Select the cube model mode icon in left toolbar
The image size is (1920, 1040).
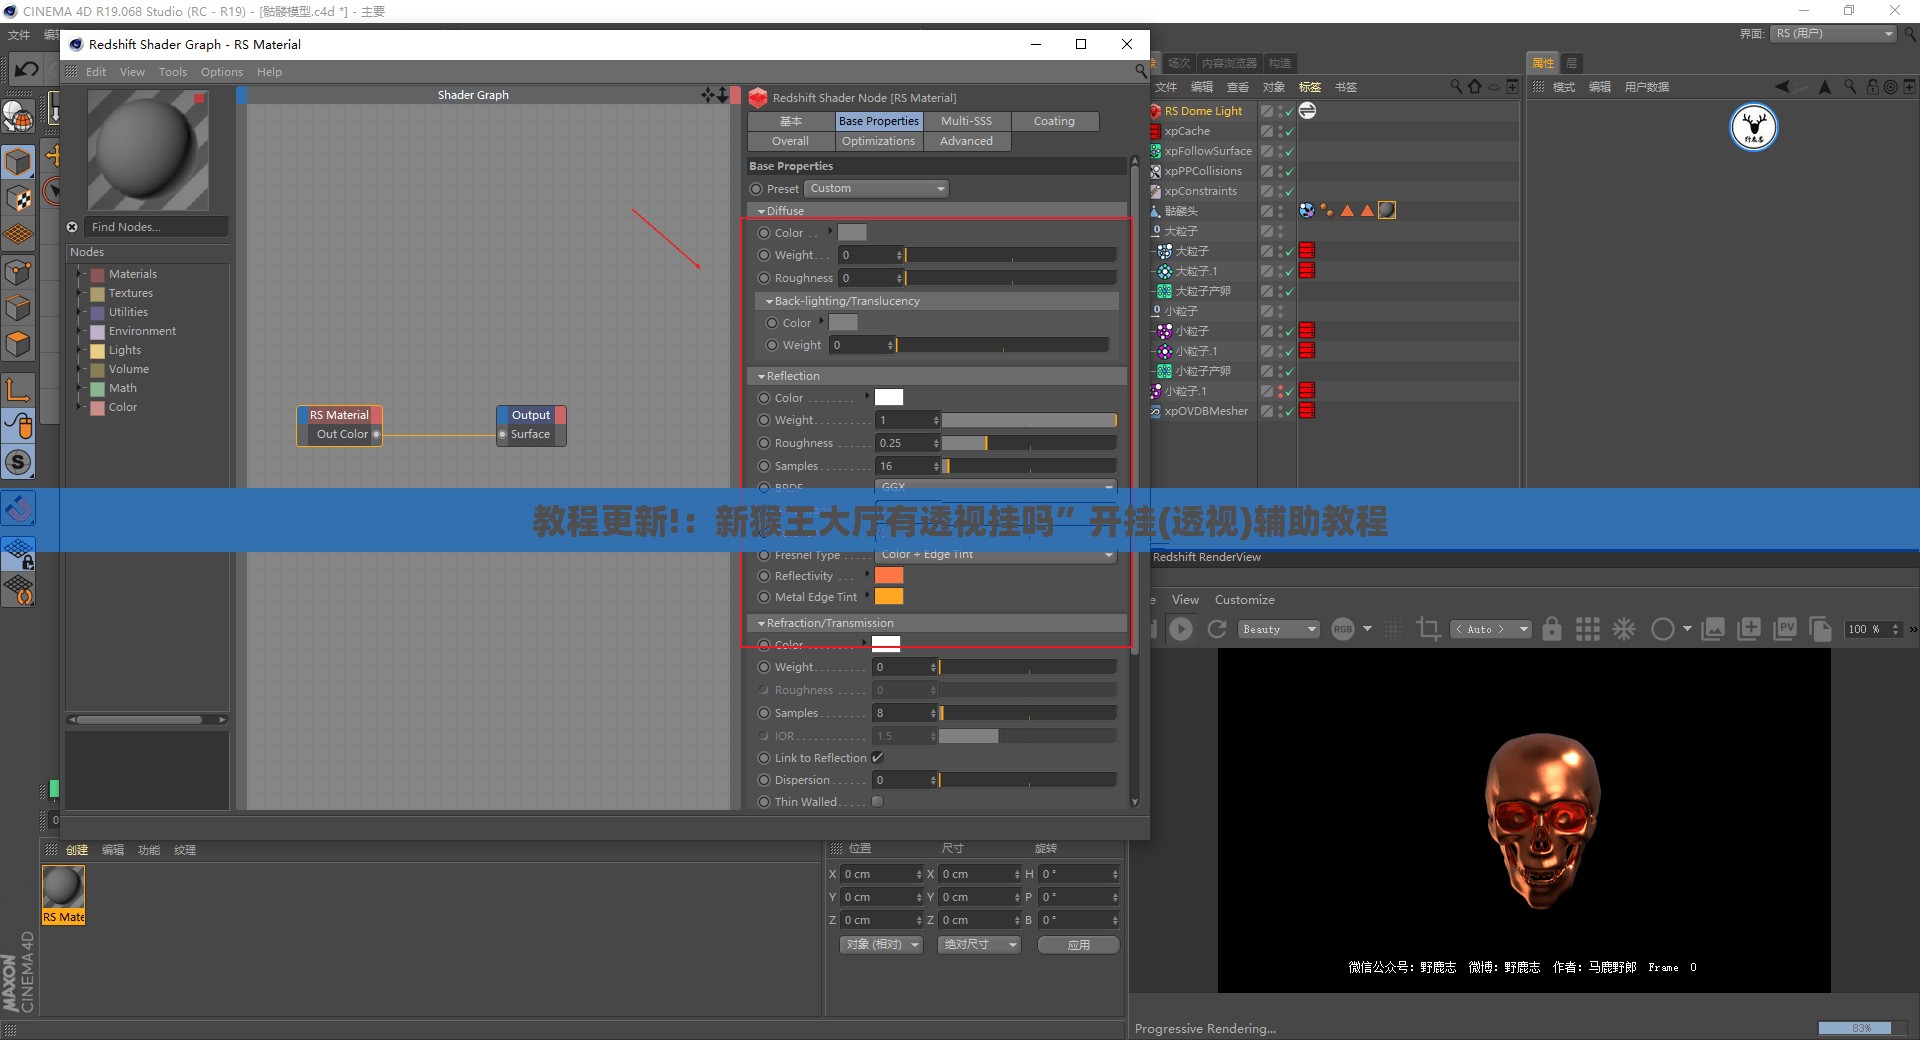point(18,162)
